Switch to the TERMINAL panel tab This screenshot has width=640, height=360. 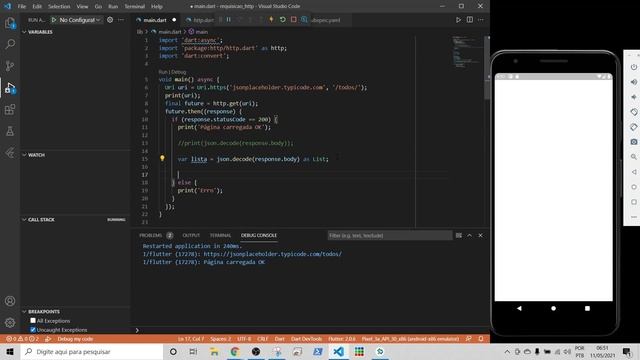coord(220,236)
